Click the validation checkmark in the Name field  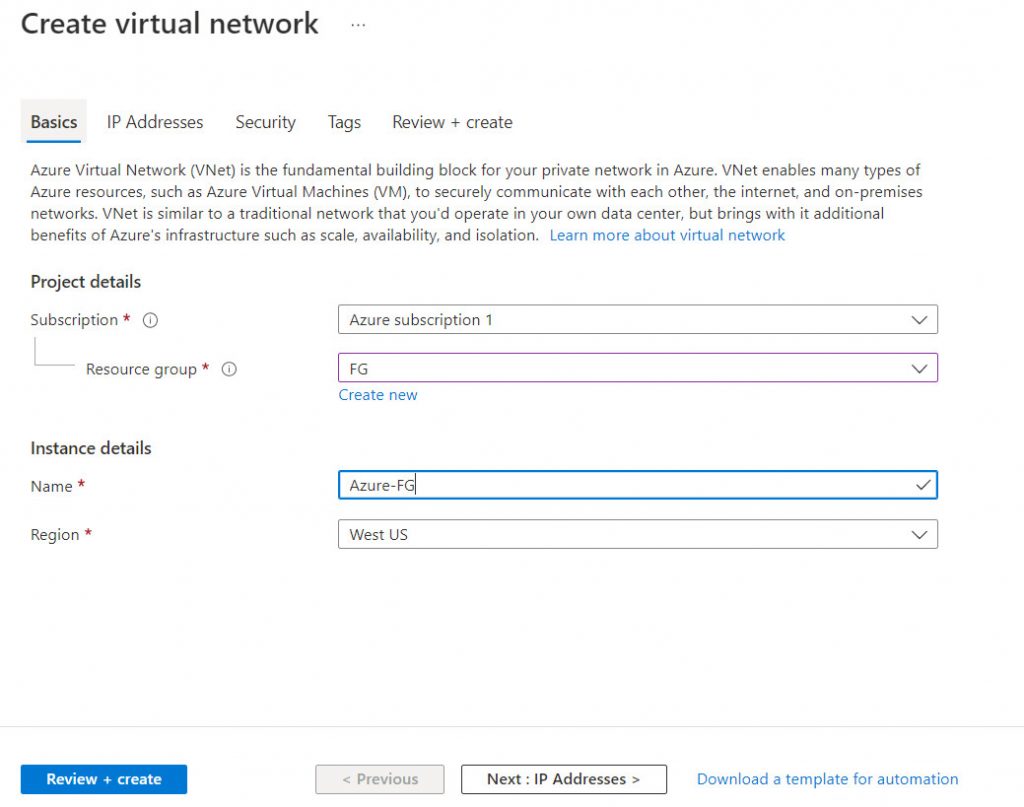[922, 485]
